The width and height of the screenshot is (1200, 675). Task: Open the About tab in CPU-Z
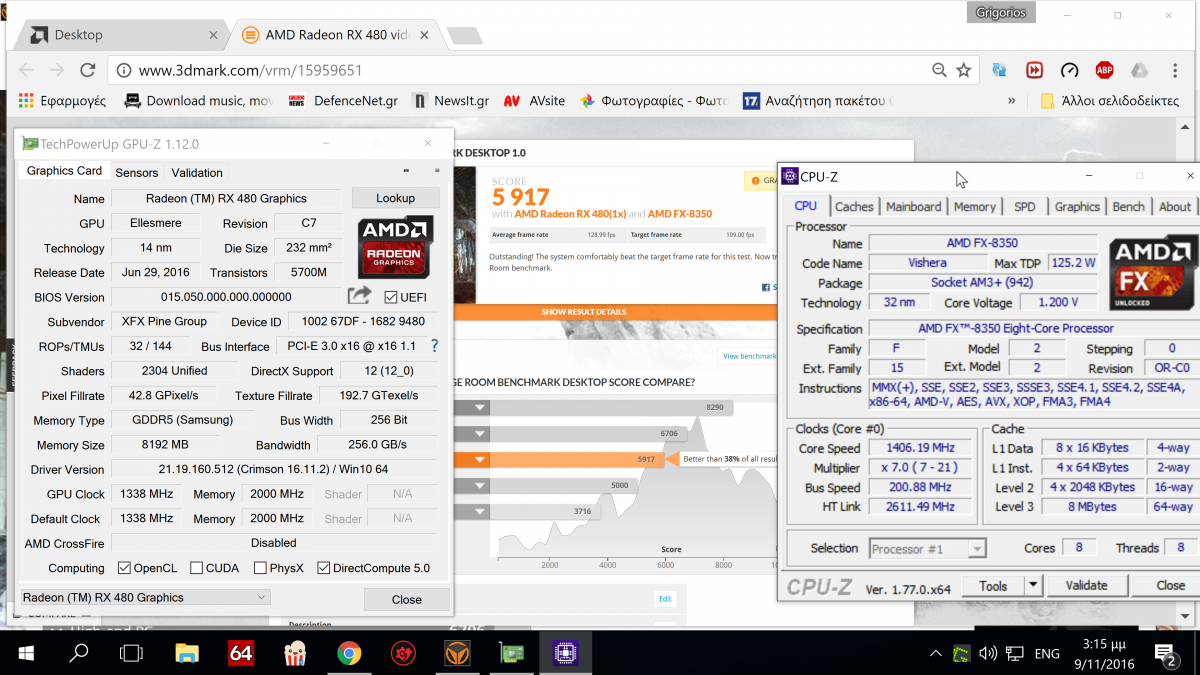(x=1175, y=206)
